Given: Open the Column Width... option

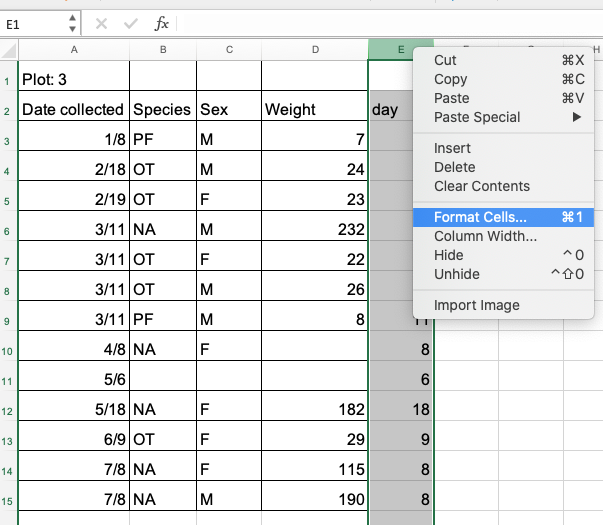Looking at the screenshot, I should (485, 236).
